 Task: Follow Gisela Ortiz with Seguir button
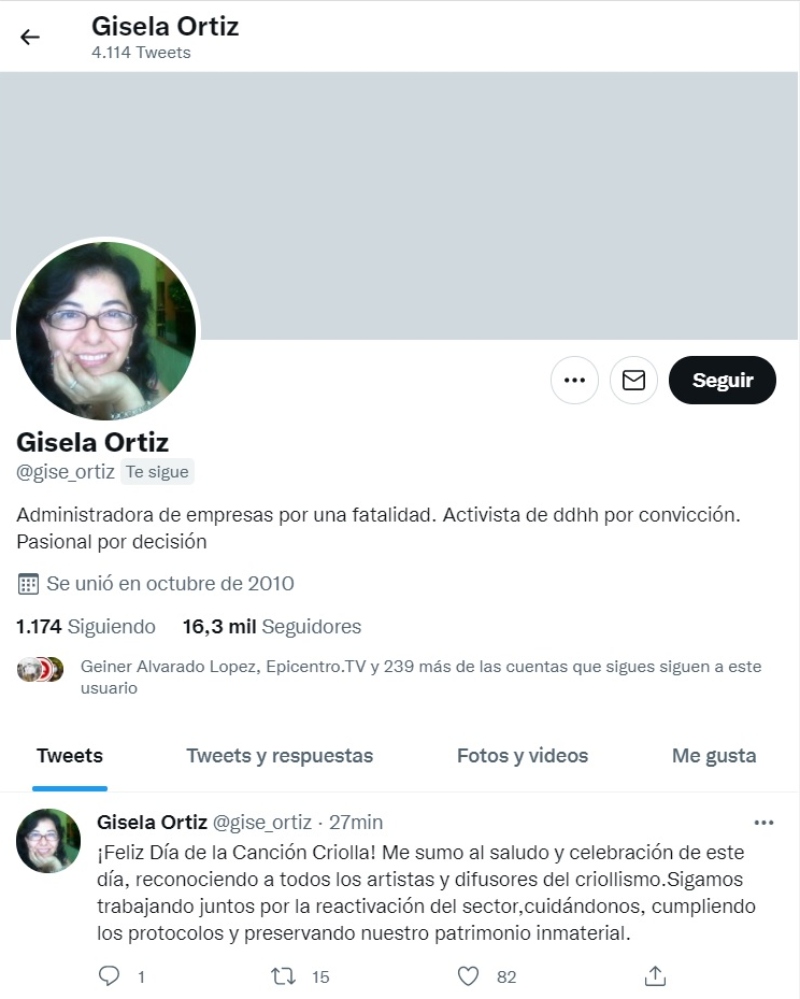point(722,380)
